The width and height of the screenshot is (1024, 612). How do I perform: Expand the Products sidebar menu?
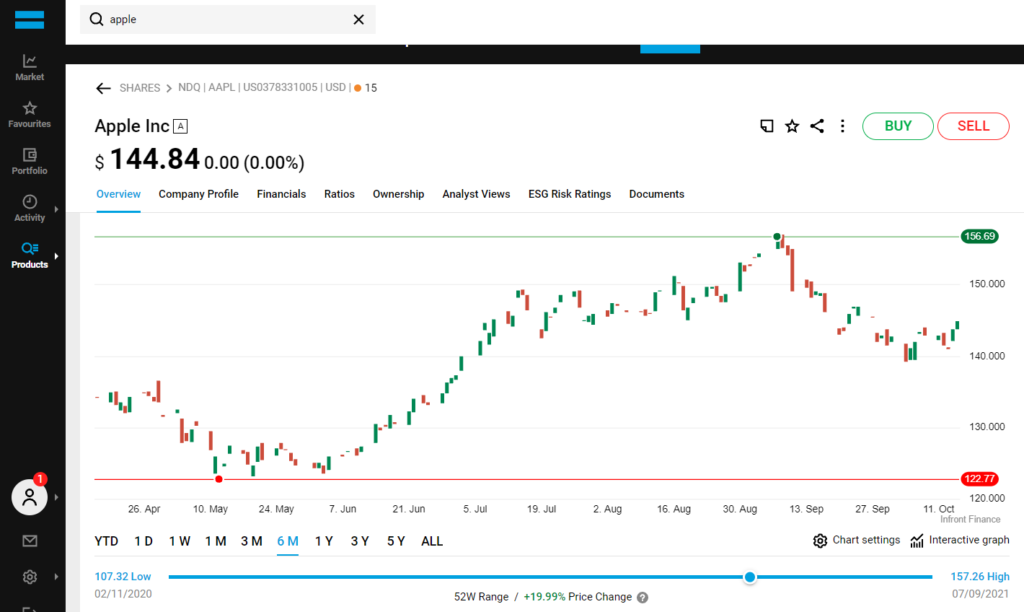tap(56, 256)
